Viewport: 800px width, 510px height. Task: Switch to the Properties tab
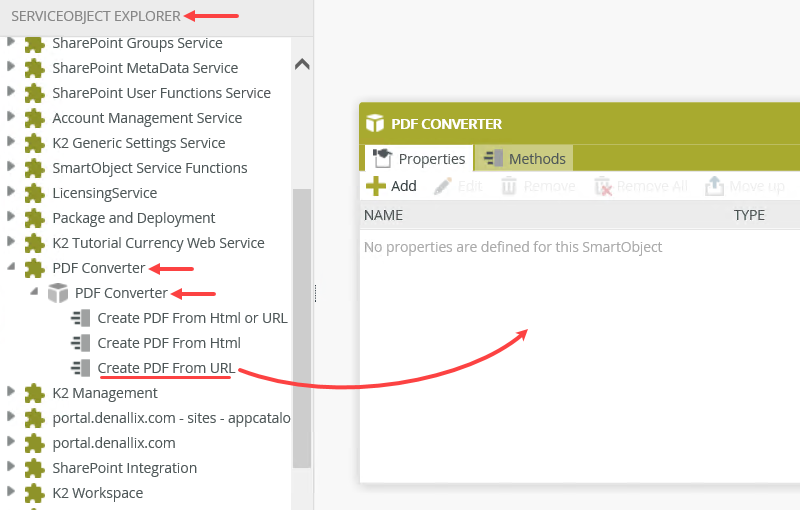pyautogui.click(x=419, y=159)
